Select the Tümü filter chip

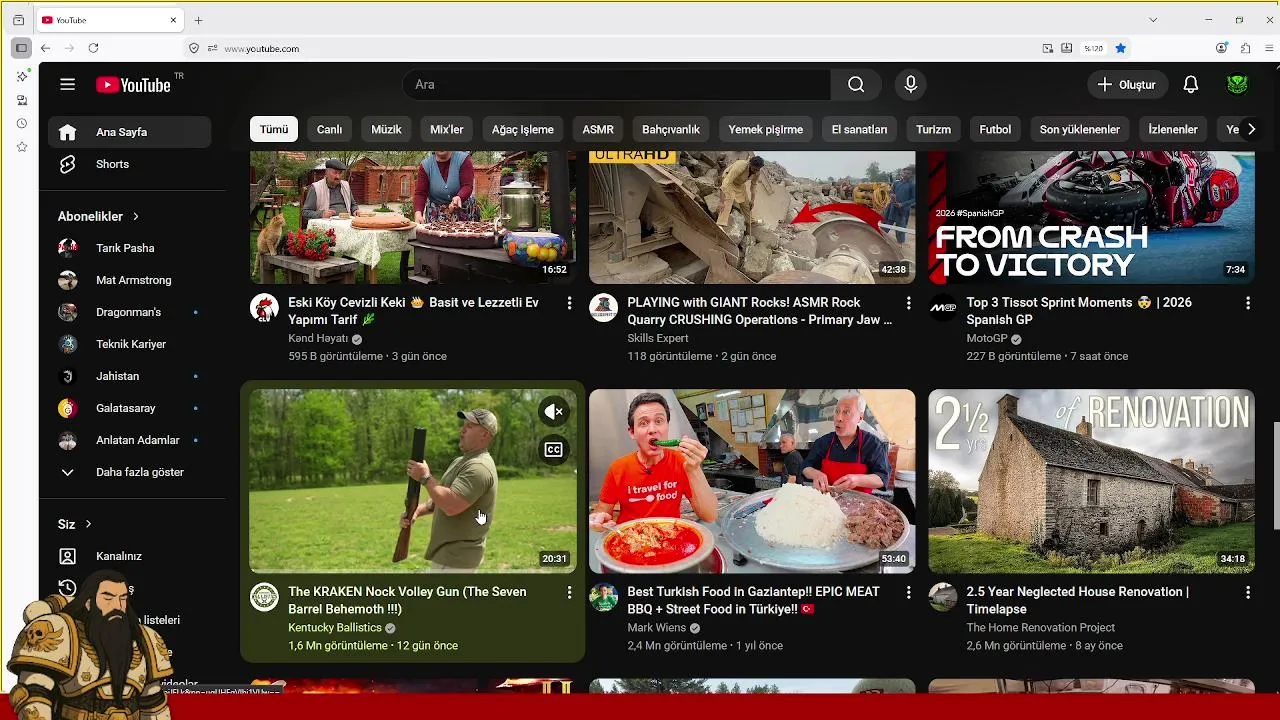point(274,129)
